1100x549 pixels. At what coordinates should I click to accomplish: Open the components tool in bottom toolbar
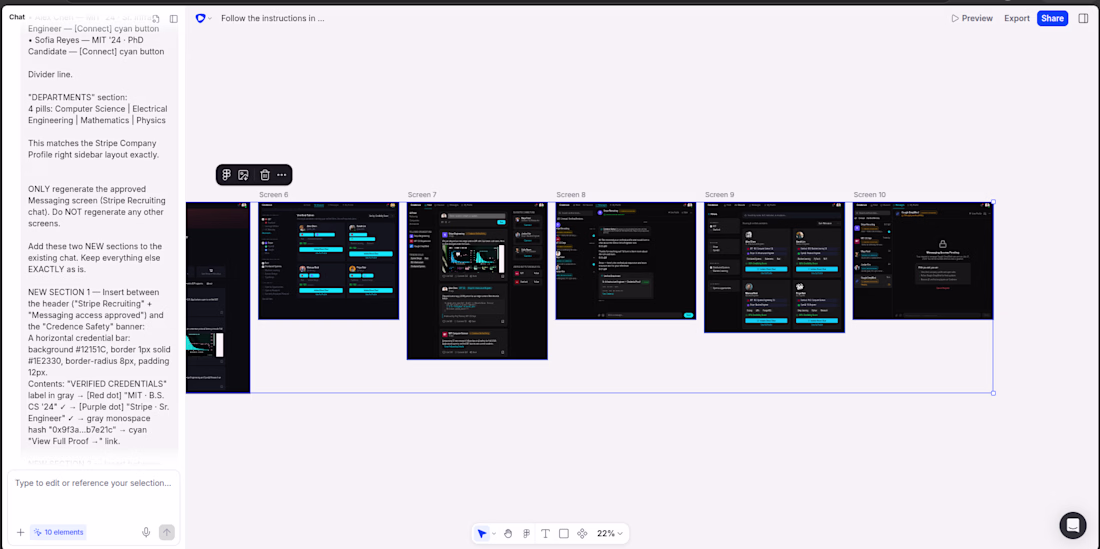pos(582,534)
